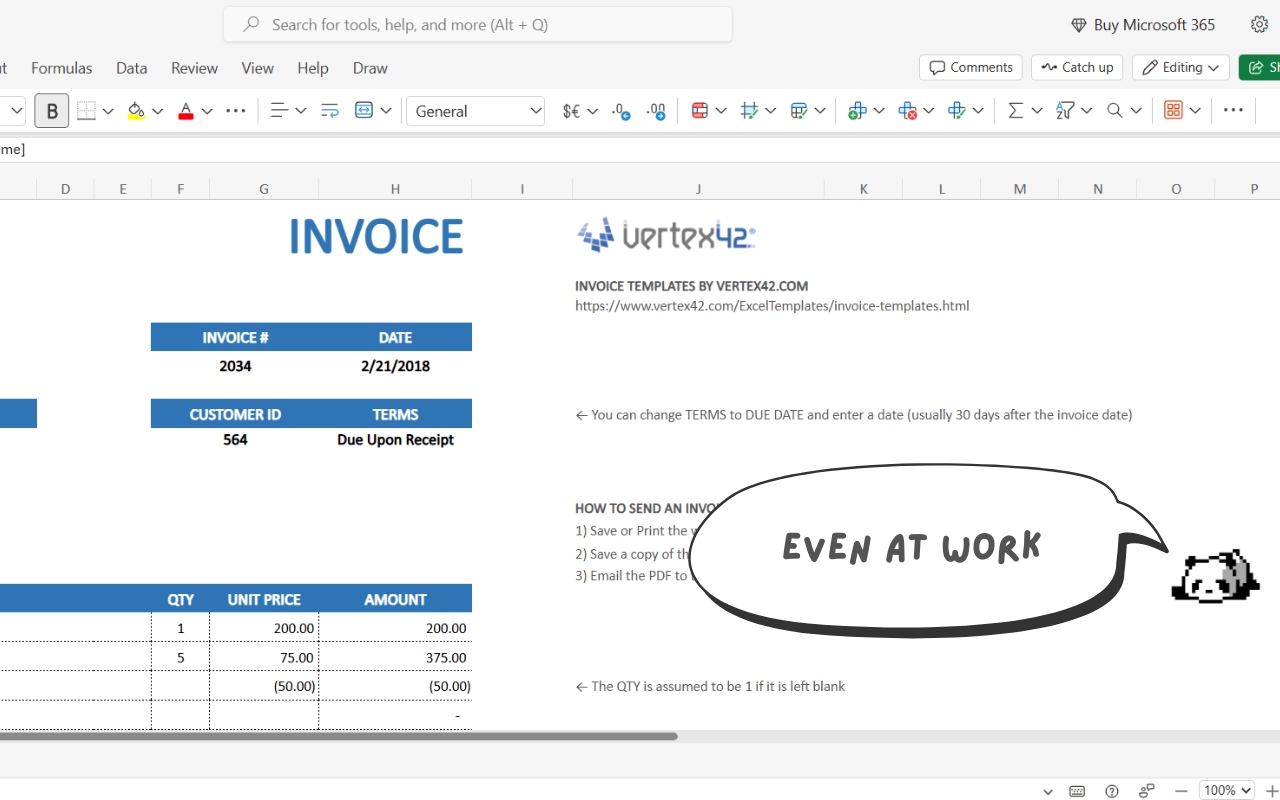Apply the red font color
Image resolution: width=1280 pixels, height=800 pixels.
click(x=185, y=111)
